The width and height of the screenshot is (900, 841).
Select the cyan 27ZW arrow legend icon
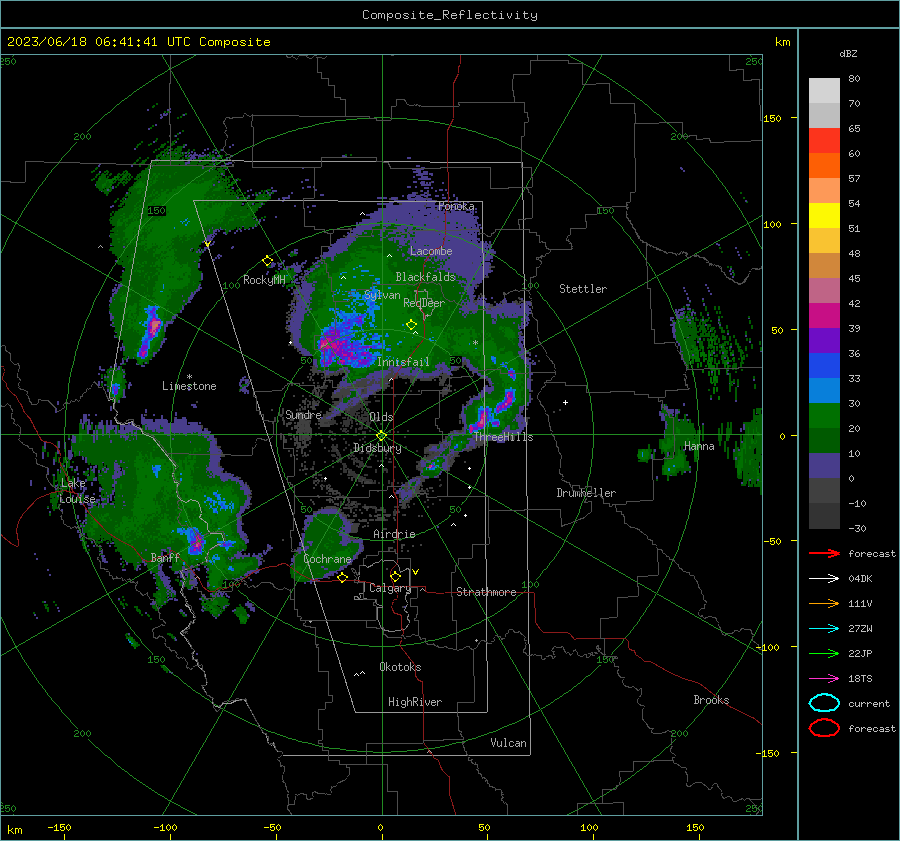824,629
